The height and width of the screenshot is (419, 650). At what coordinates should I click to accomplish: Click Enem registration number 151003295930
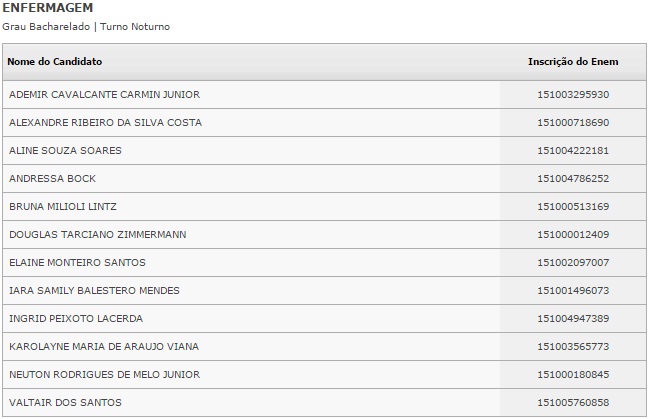[573, 95]
